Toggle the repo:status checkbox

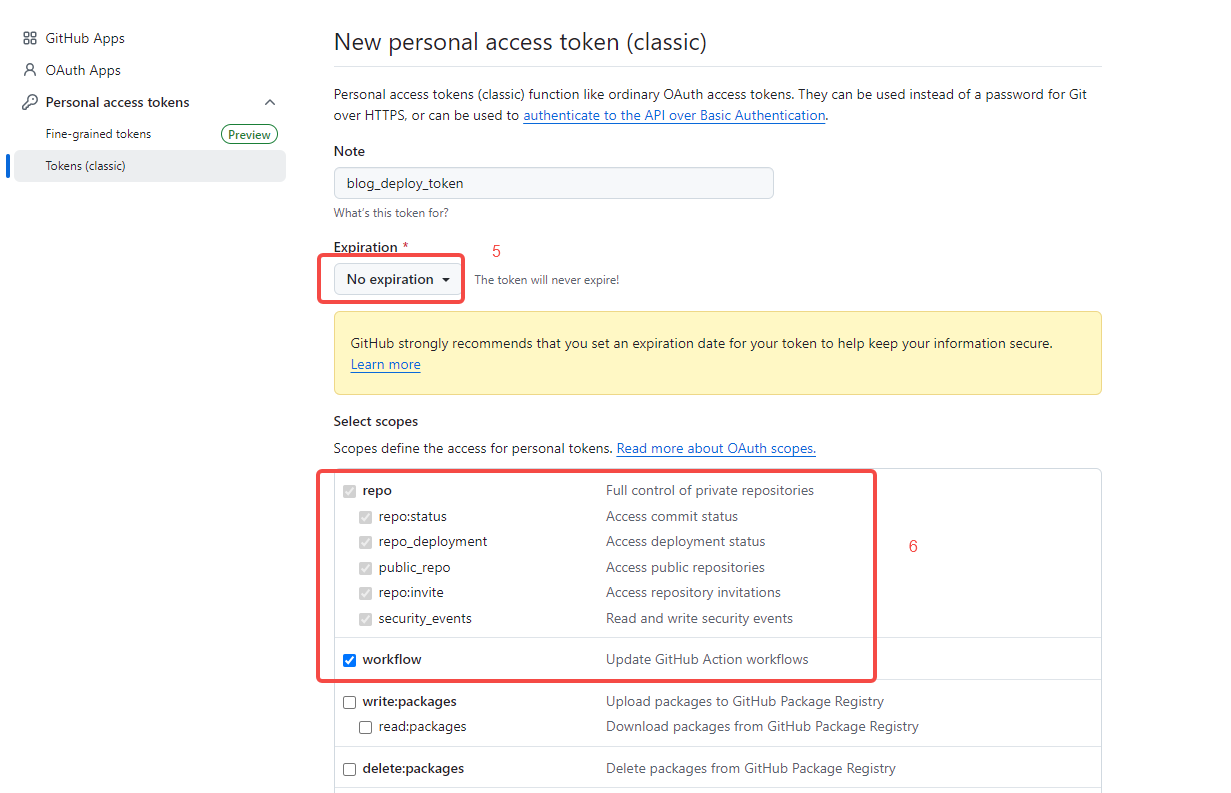click(366, 517)
